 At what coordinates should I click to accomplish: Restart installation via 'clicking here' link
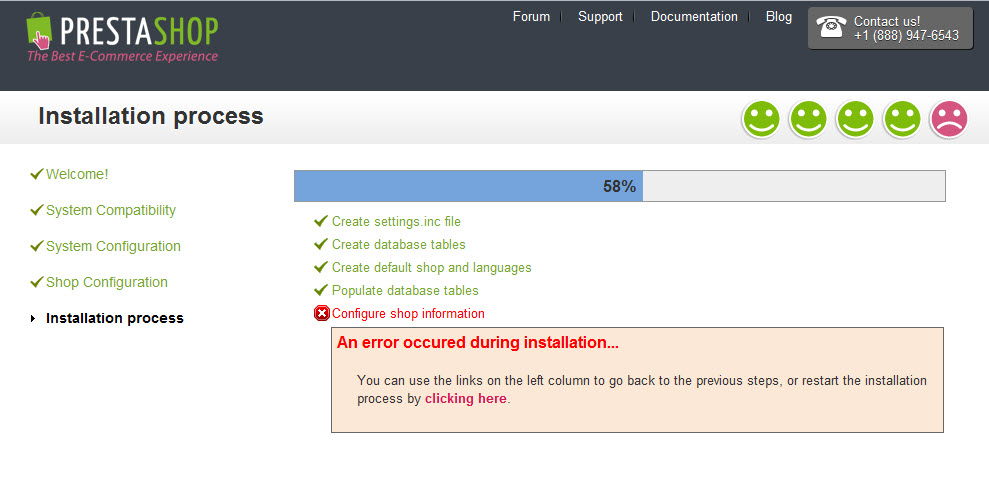(465, 399)
